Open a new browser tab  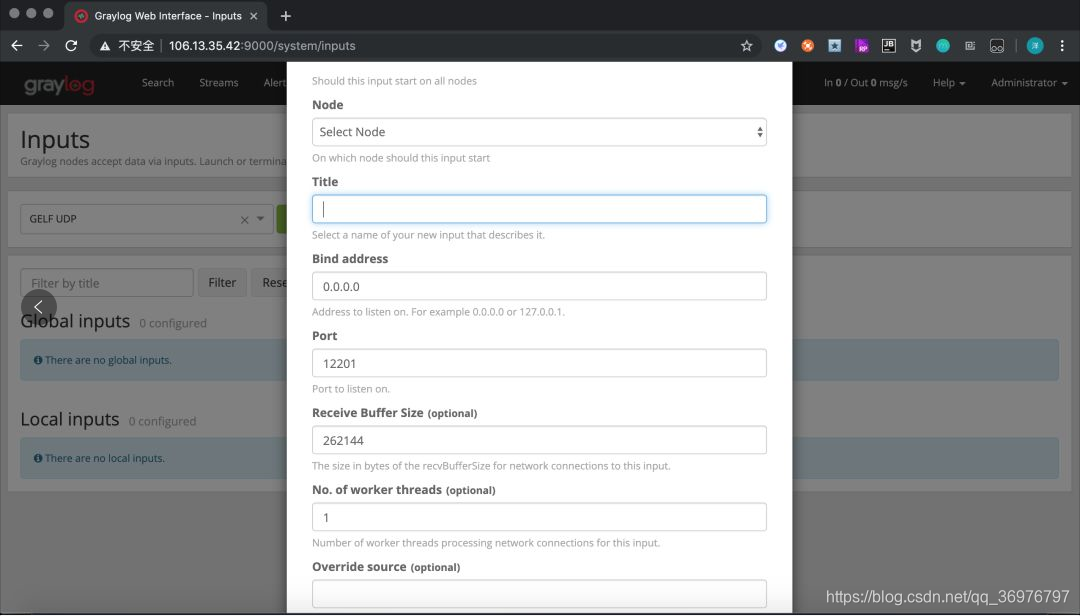coord(286,16)
